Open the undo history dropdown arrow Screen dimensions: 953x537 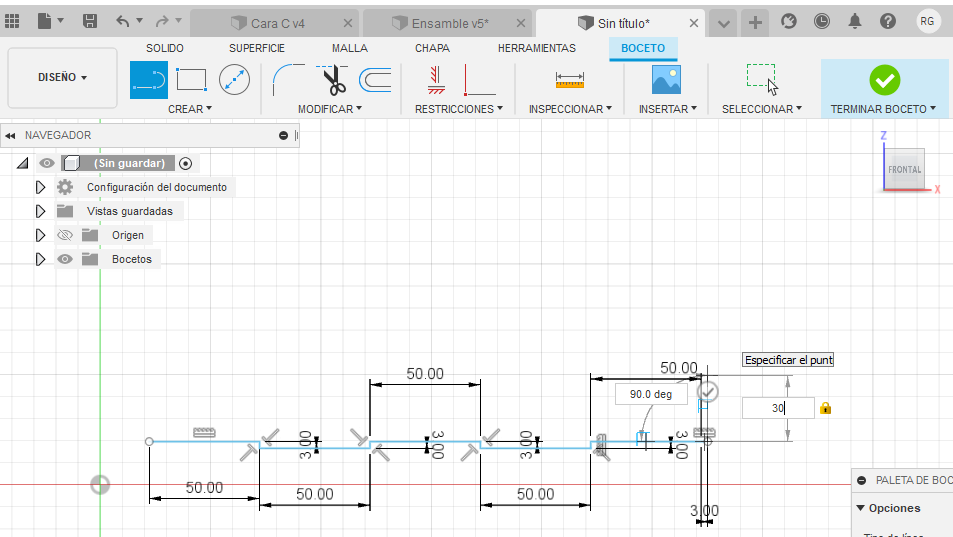pyautogui.click(x=140, y=21)
